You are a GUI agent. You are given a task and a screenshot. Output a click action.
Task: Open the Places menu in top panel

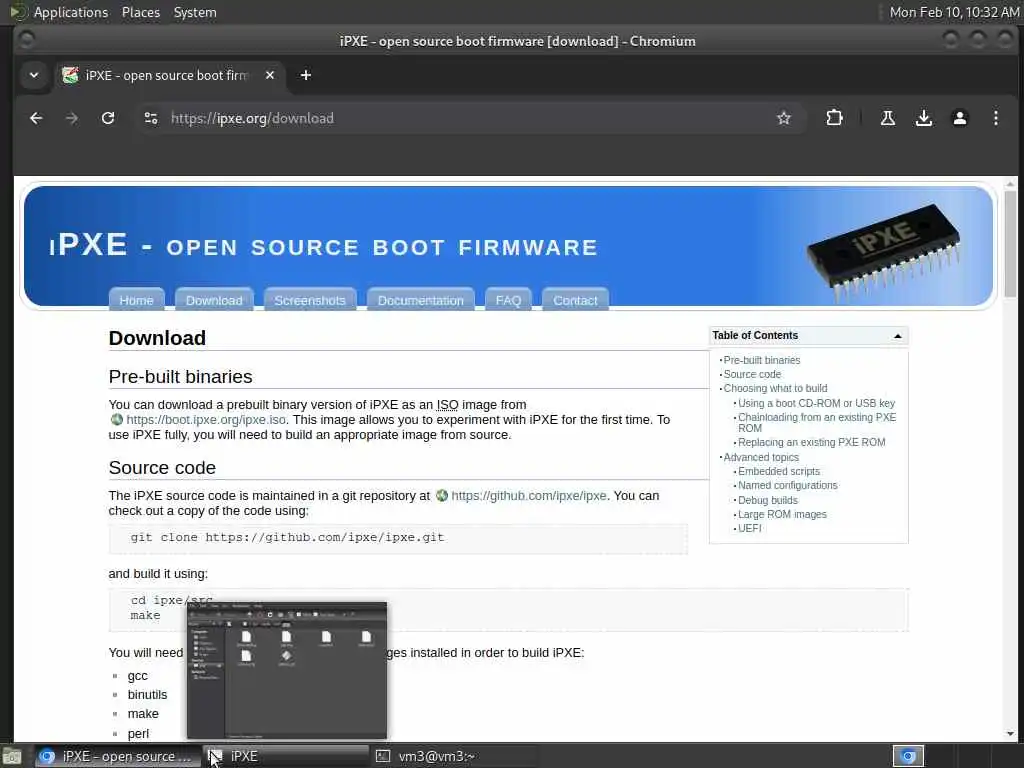pos(140,12)
